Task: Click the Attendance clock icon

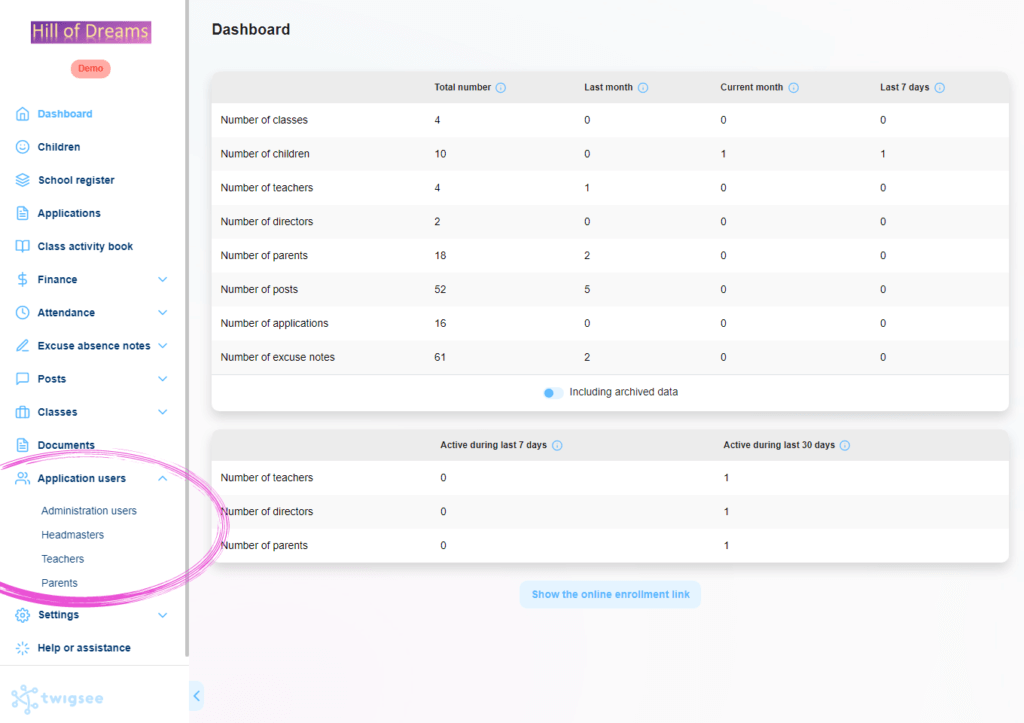Action: pos(22,312)
